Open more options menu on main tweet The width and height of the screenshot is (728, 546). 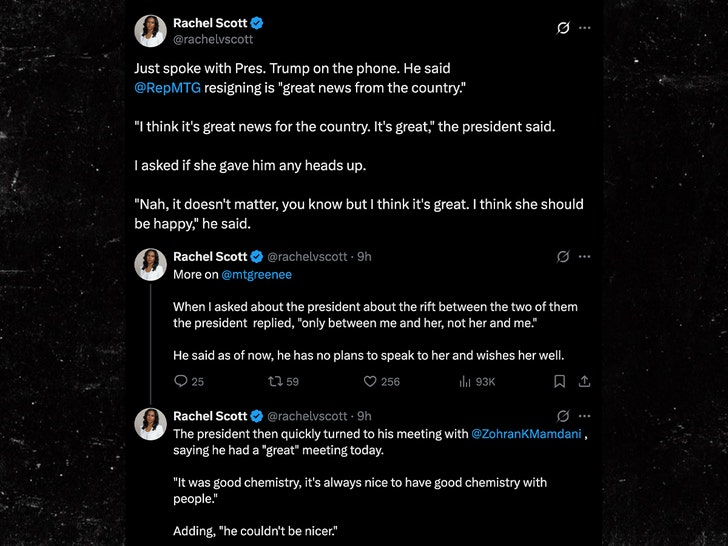coord(585,28)
